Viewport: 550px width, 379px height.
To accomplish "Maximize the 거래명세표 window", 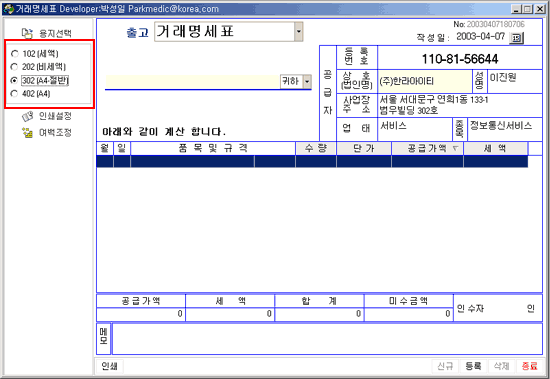I will tap(527, 9).
